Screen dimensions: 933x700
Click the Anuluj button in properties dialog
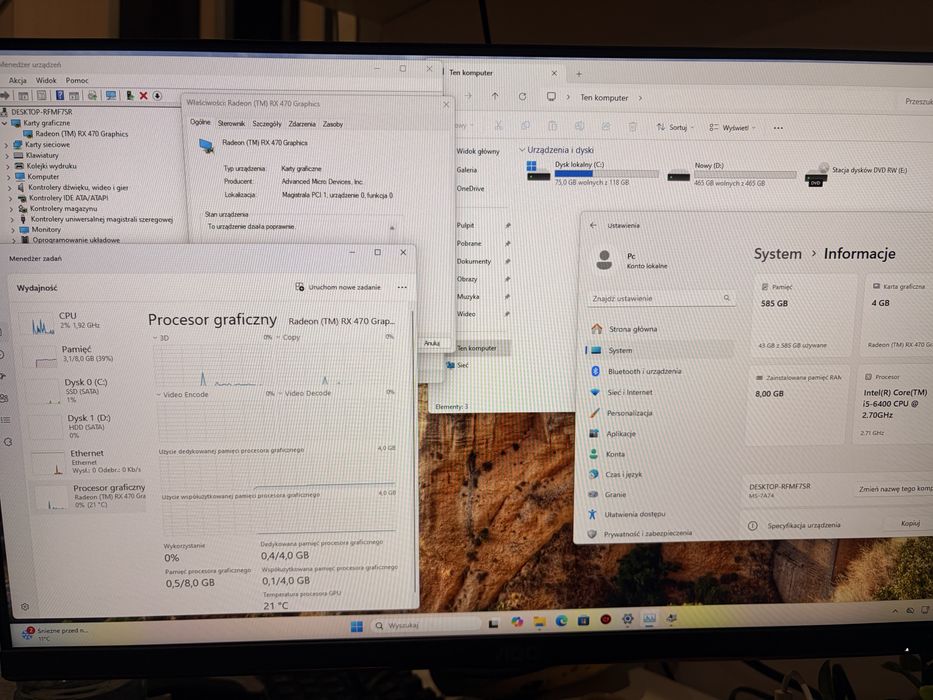[432, 343]
